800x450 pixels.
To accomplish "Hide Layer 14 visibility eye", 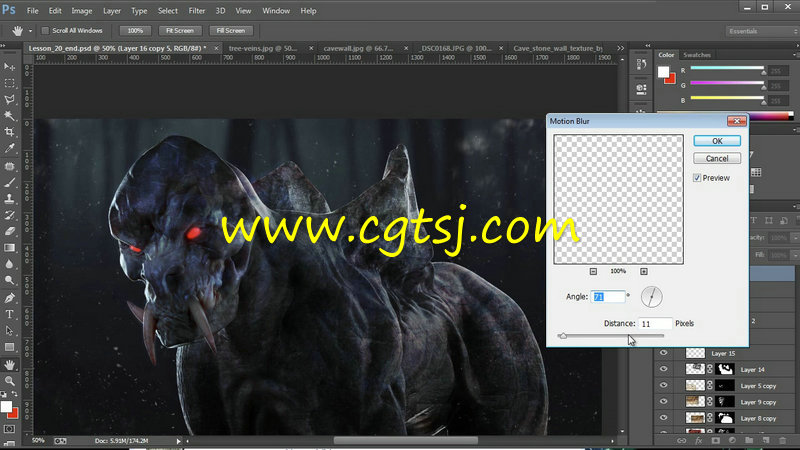I will coord(663,369).
